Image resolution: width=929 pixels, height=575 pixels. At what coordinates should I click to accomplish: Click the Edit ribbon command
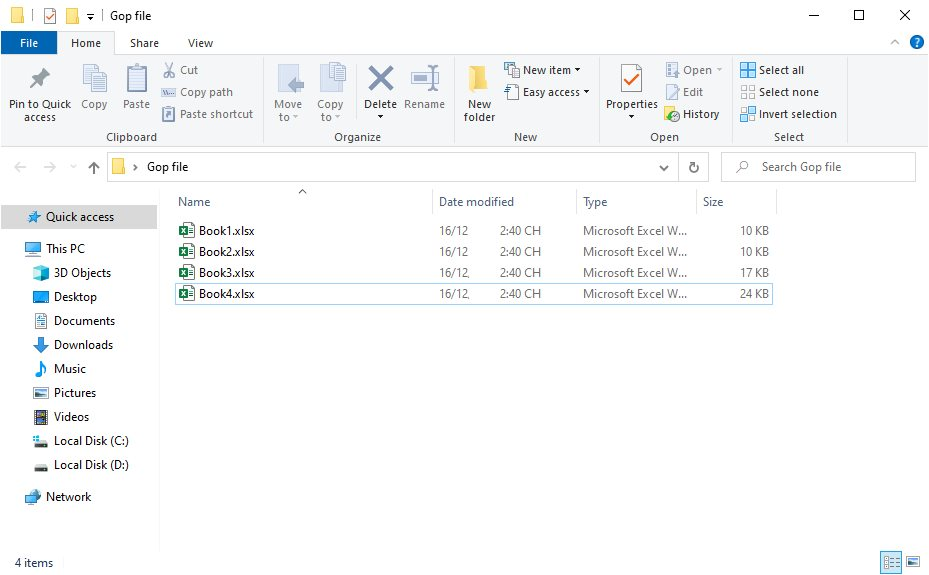click(x=684, y=92)
